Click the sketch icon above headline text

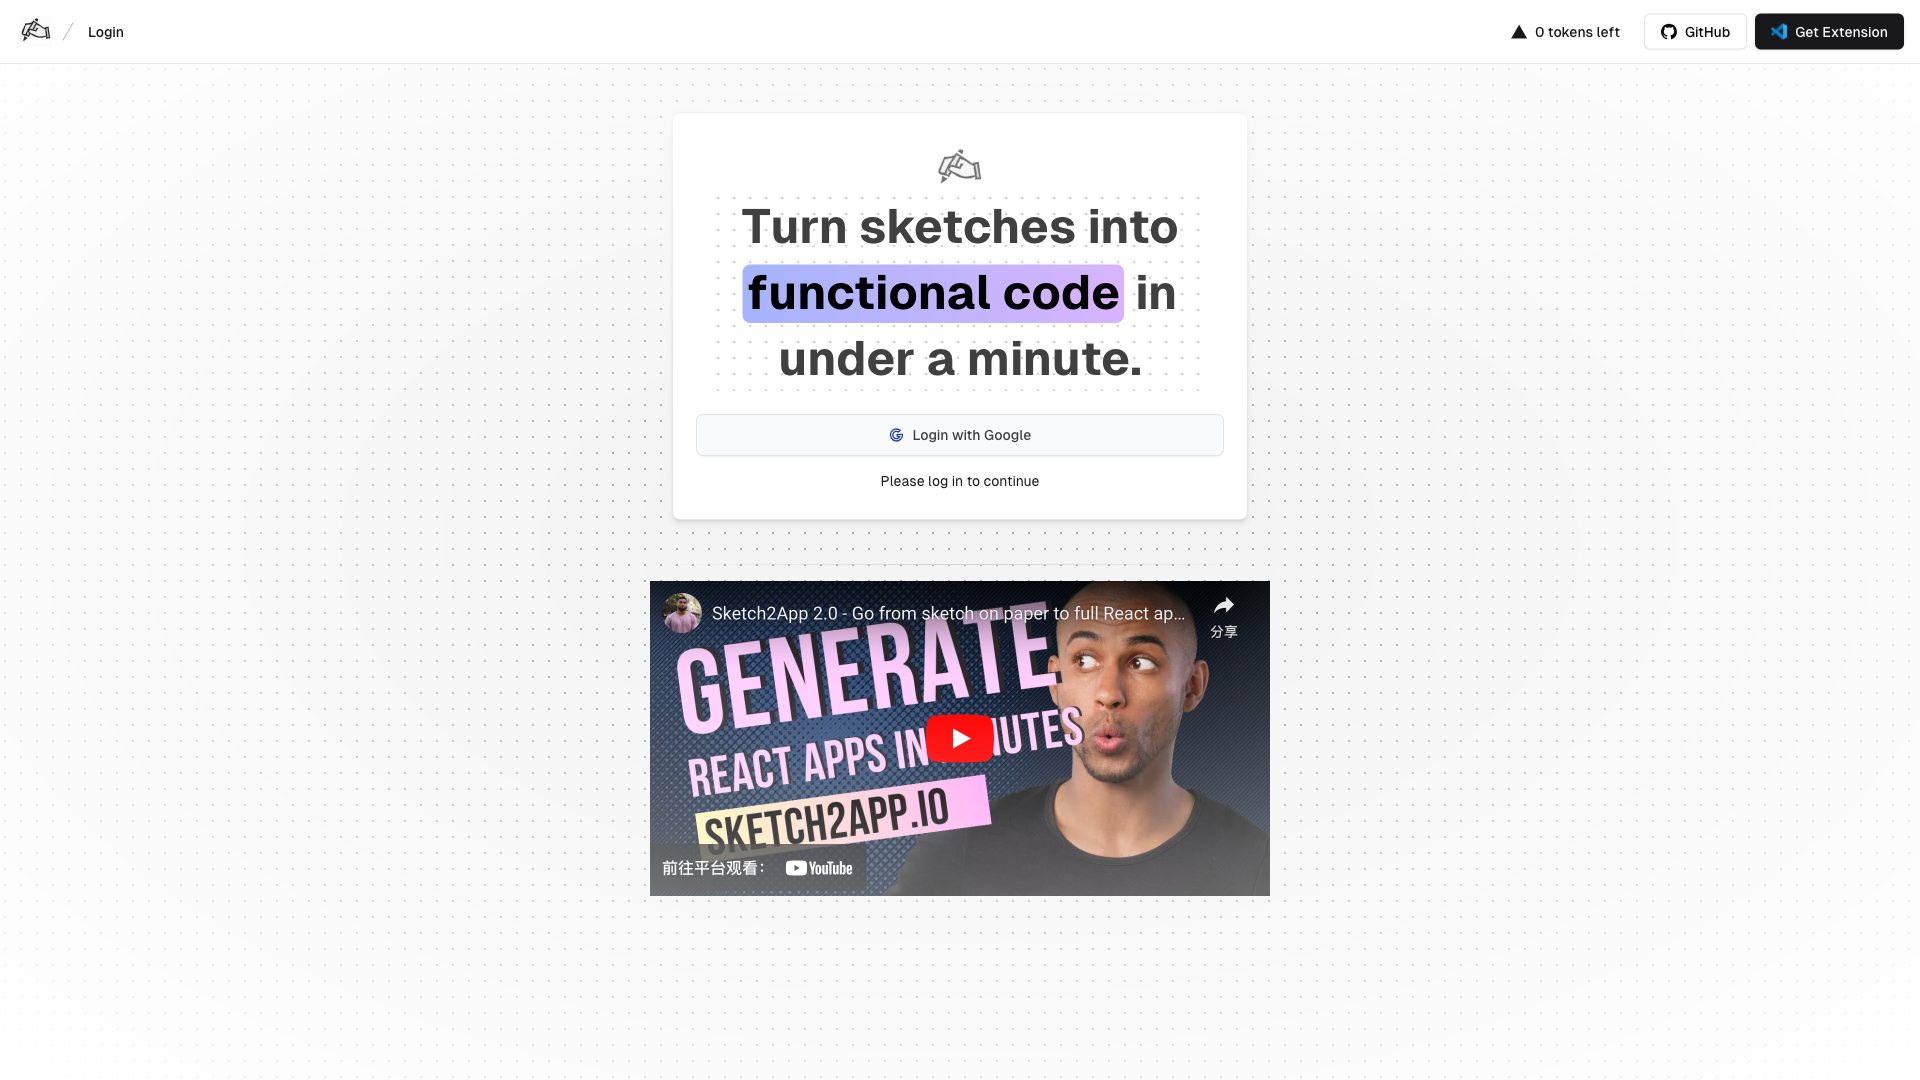pyautogui.click(x=959, y=166)
